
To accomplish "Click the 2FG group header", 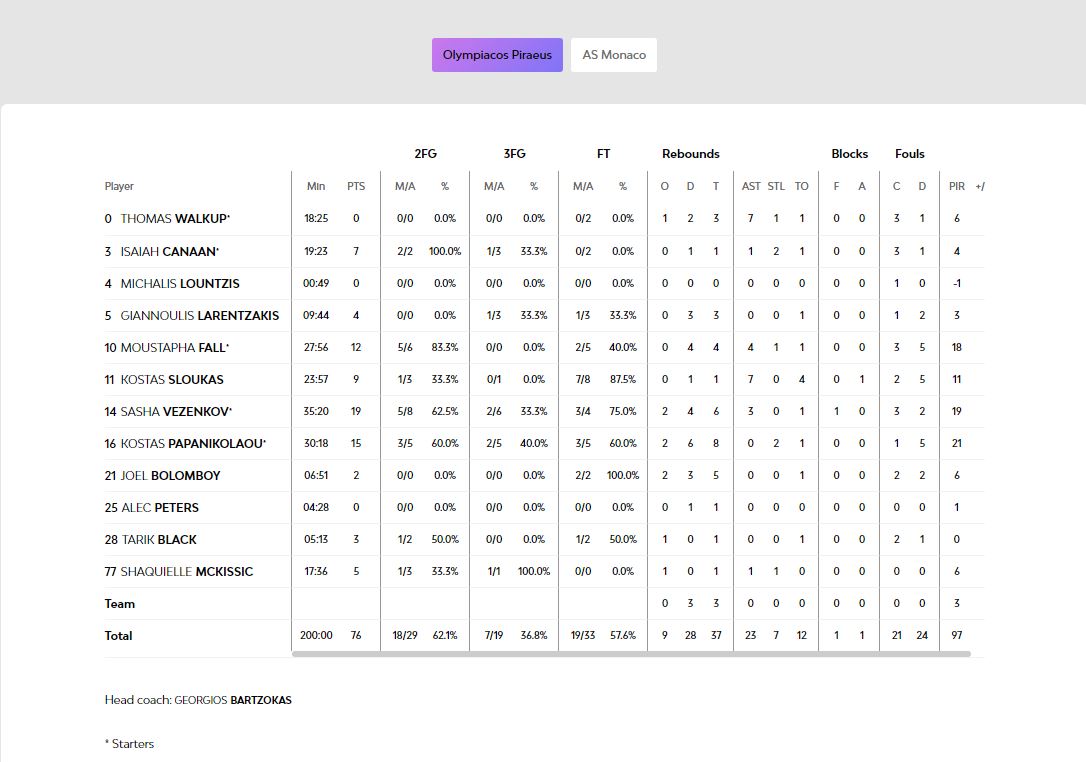I will [x=425, y=154].
